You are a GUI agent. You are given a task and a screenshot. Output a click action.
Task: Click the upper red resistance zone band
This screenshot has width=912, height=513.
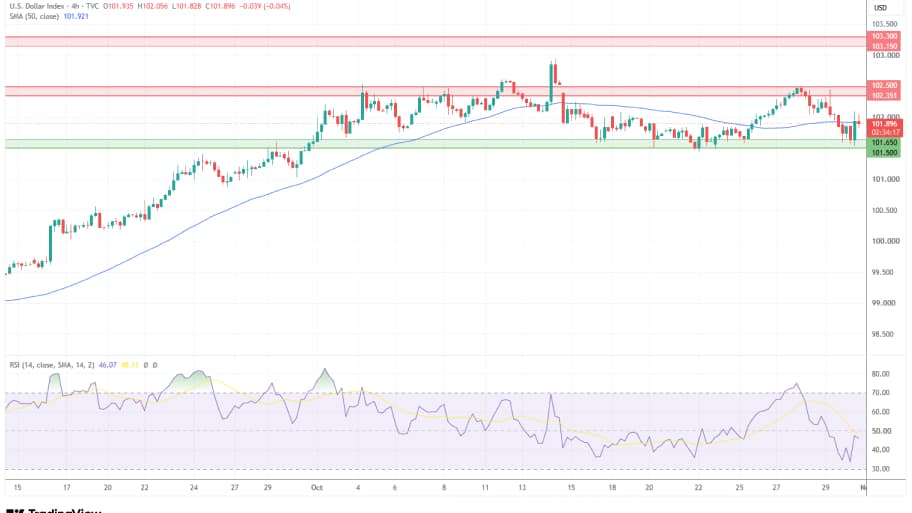point(436,41)
